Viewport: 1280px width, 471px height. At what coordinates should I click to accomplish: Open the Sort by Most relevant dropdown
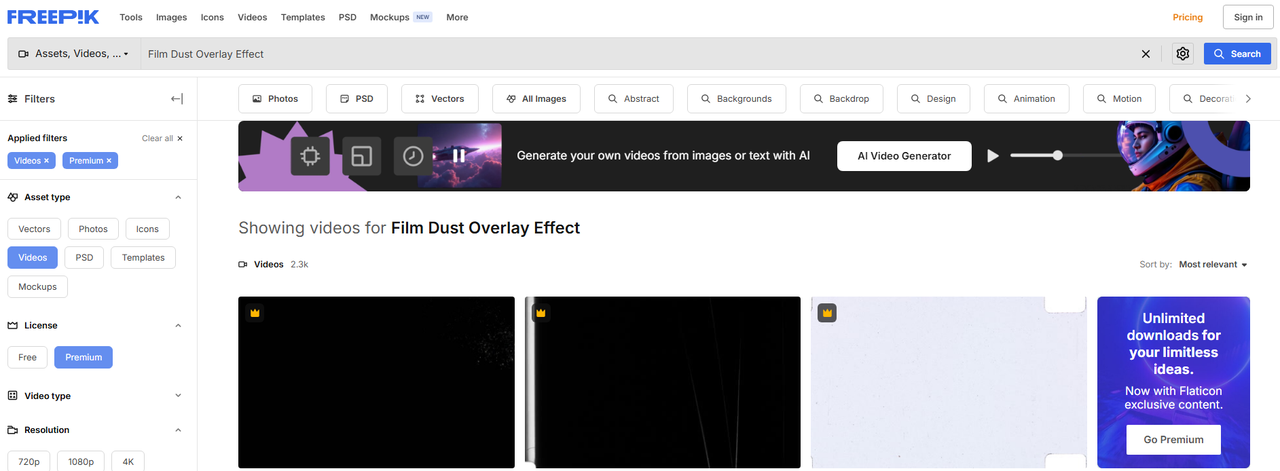pyautogui.click(x=1213, y=265)
